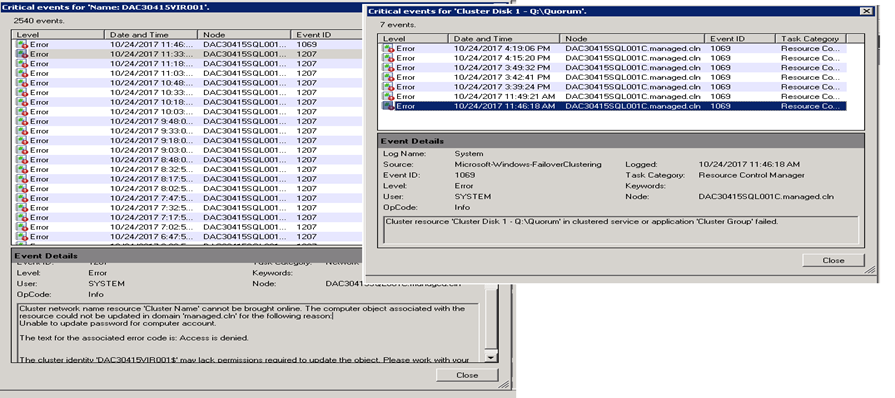The width and height of the screenshot is (895, 398).
Task: Click the Task Category value Resource Control Manager
Action: click(752, 175)
